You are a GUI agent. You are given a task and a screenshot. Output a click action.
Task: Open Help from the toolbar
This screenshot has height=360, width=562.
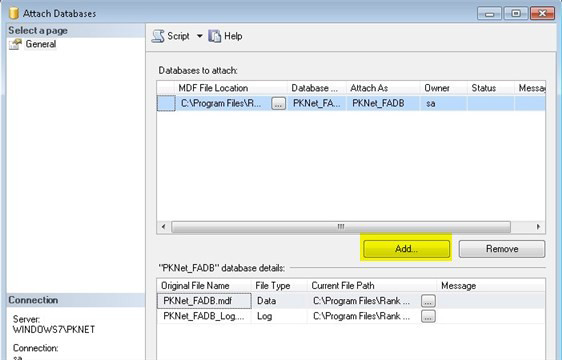click(225, 36)
